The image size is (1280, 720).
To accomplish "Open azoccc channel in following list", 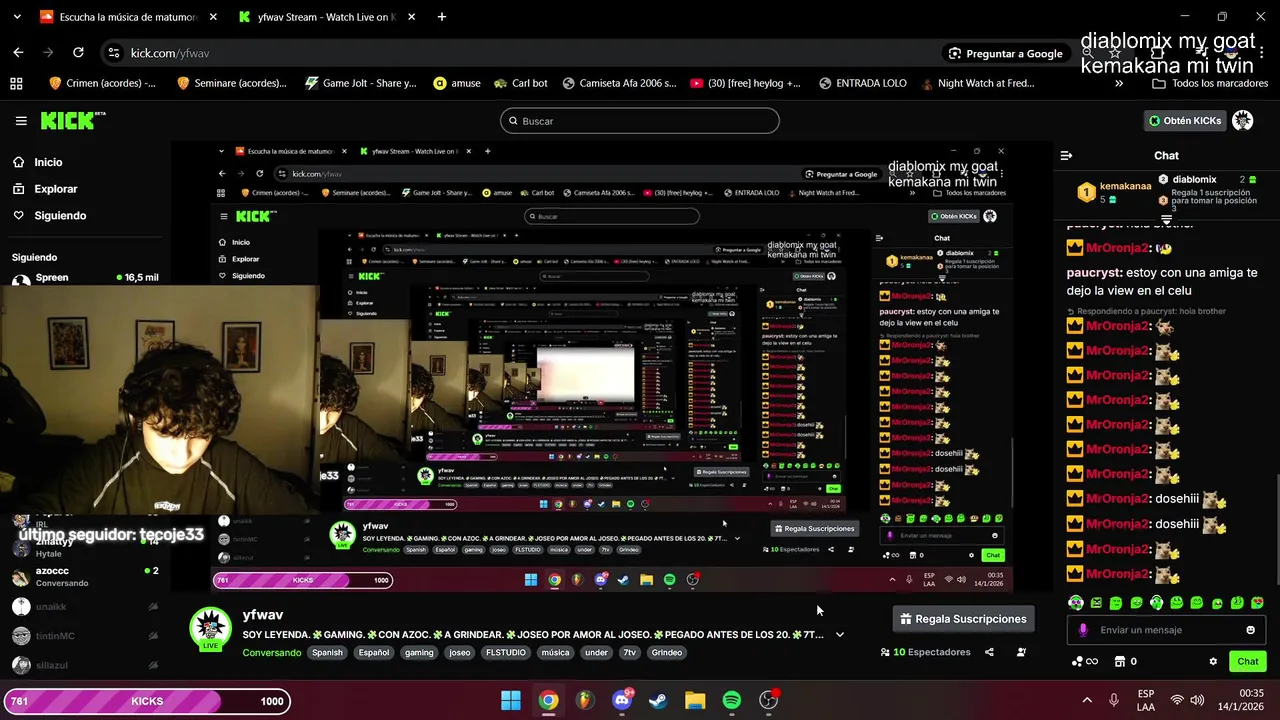I will click(85, 576).
